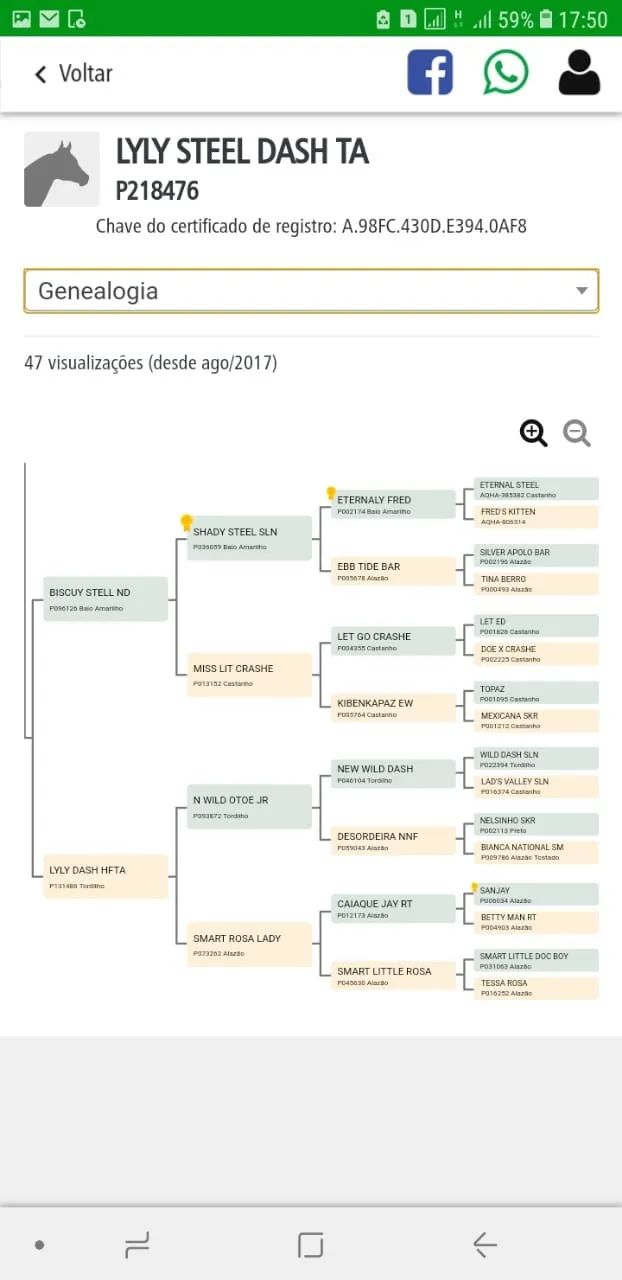The image size is (622, 1280).
Task: Share via the WhatsApp icon
Action: (506, 73)
